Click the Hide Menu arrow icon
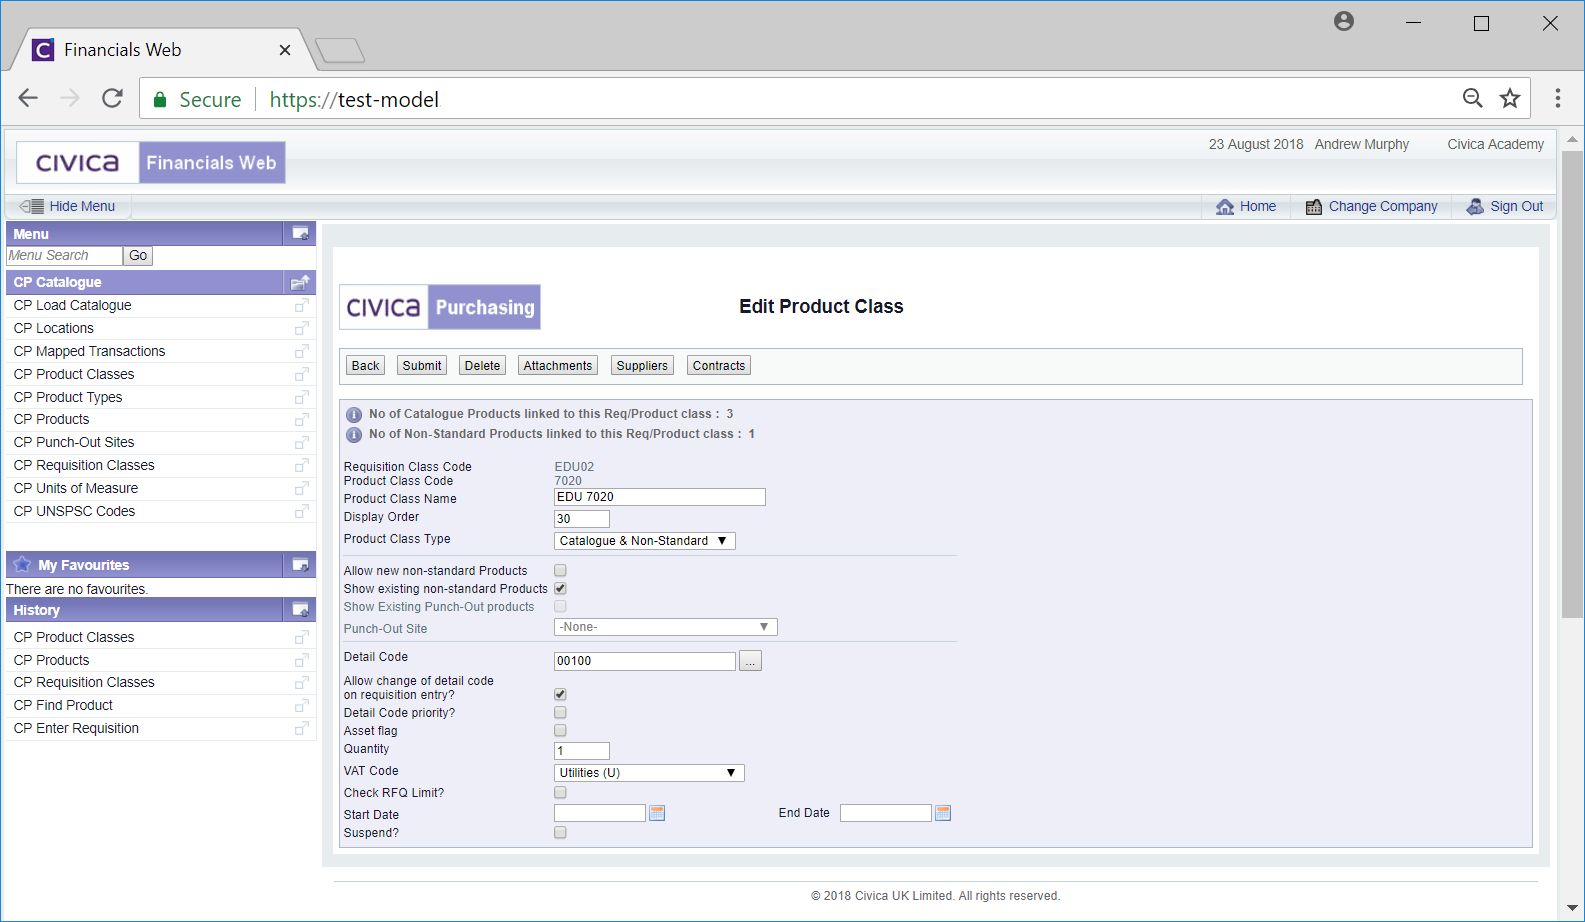The width and height of the screenshot is (1585, 922). click(32, 206)
